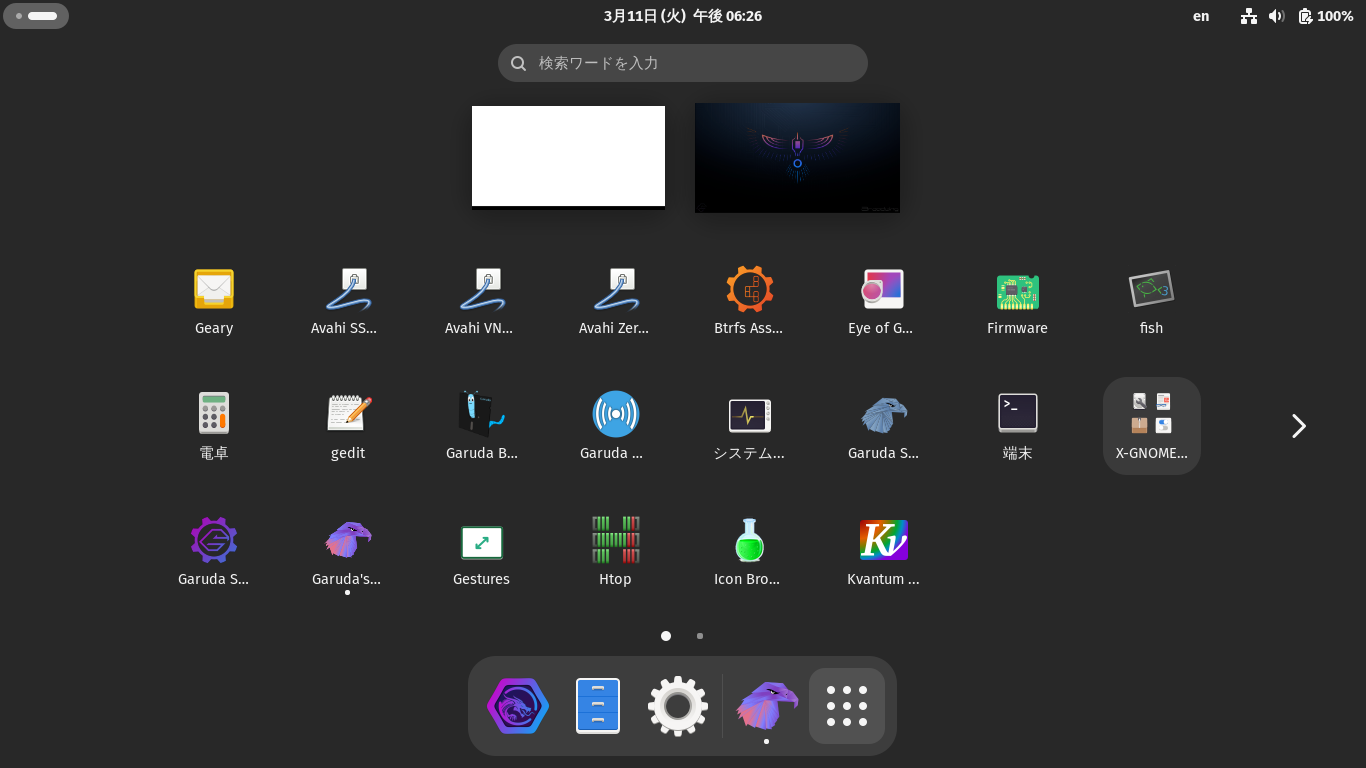Launch Icon Browser with green flask
The image size is (1366, 768).
tap(749, 552)
